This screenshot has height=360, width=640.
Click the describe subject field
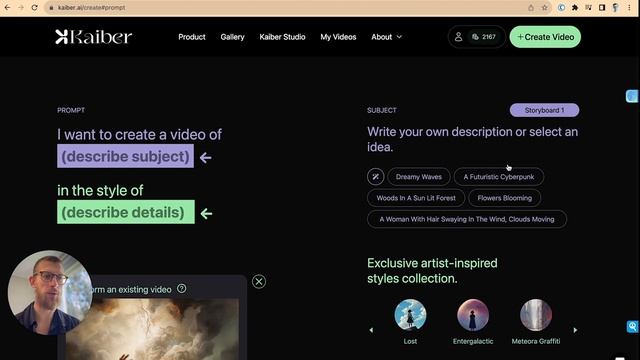coord(125,156)
